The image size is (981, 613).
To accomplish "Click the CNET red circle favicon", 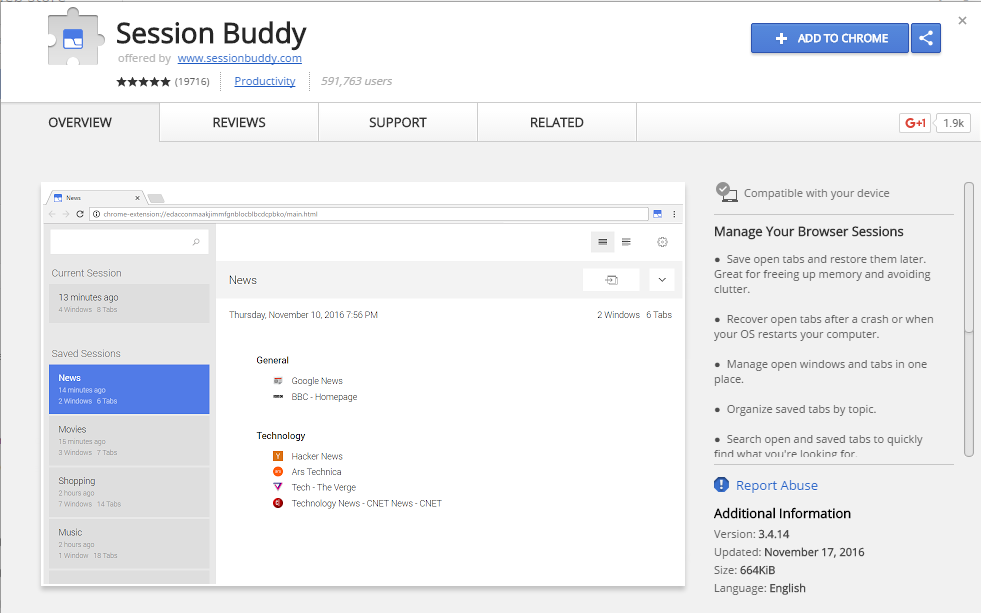I will click(278, 503).
